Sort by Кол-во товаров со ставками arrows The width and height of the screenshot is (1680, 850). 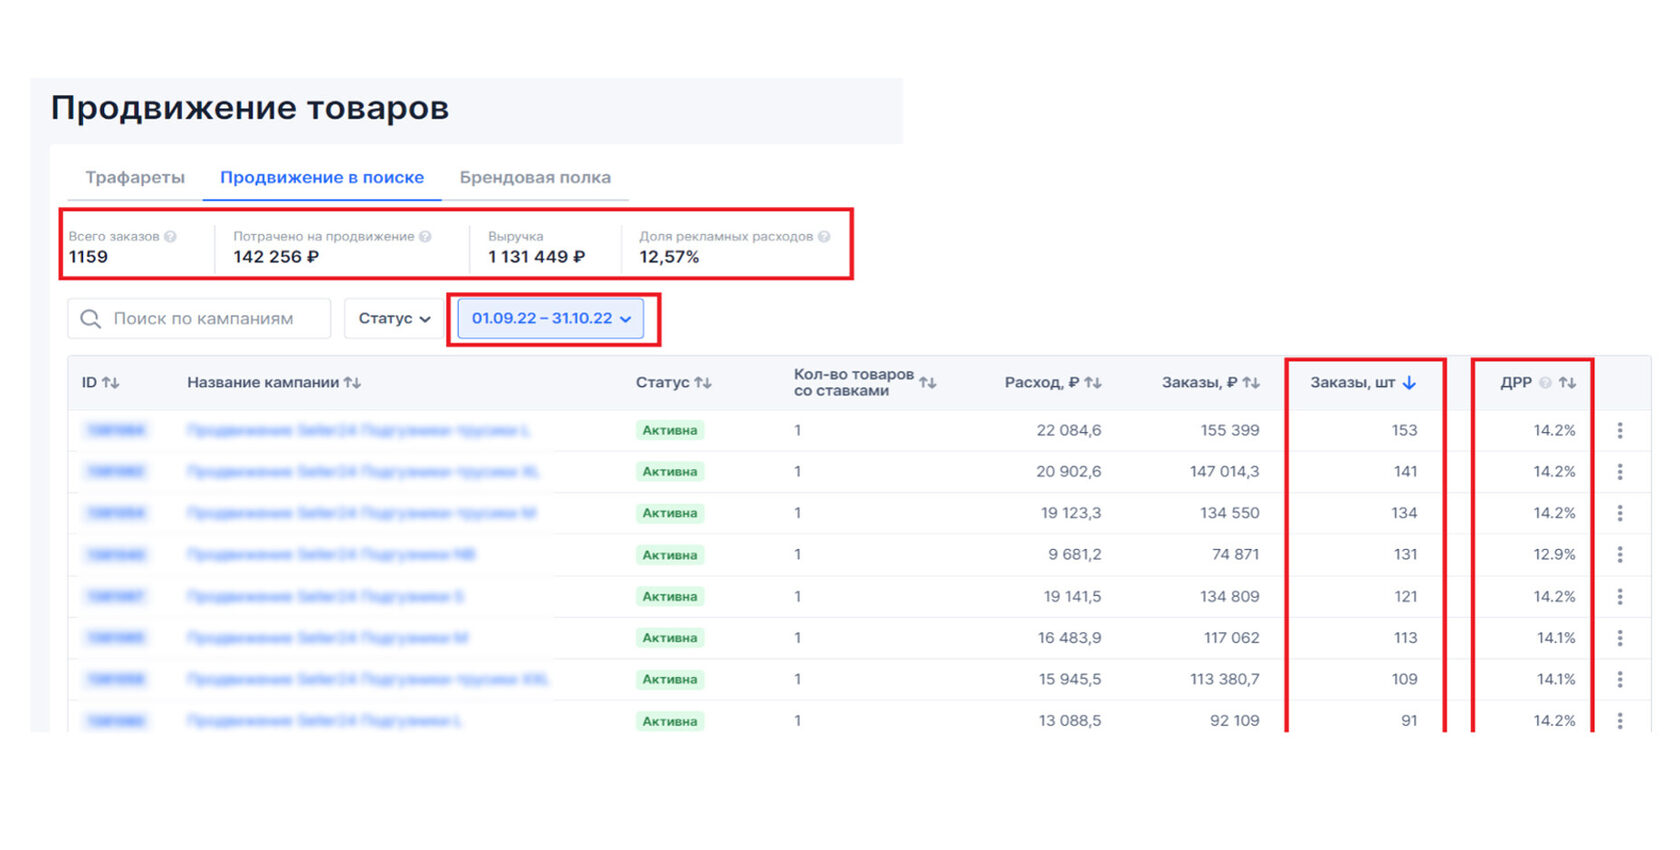point(928,383)
